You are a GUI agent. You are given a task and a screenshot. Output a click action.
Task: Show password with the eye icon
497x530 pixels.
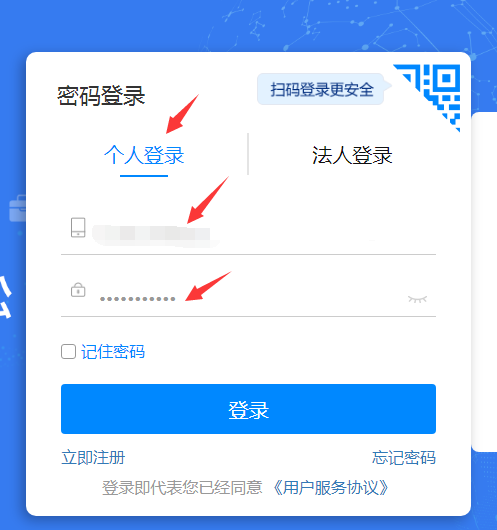(x=418, y=299)
